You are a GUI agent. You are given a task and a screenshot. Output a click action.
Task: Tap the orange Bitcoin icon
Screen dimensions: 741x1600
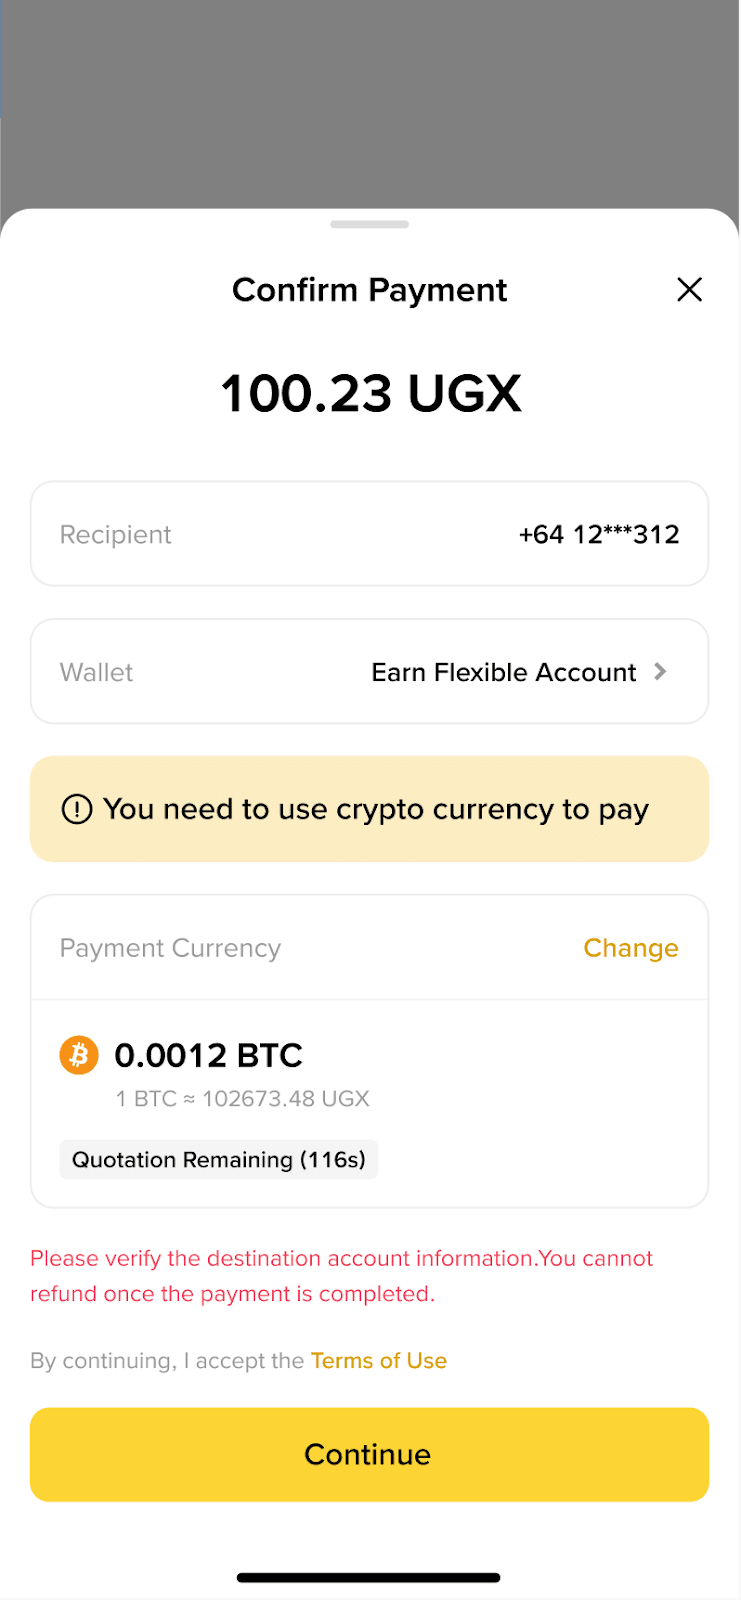click(79, 1055)
